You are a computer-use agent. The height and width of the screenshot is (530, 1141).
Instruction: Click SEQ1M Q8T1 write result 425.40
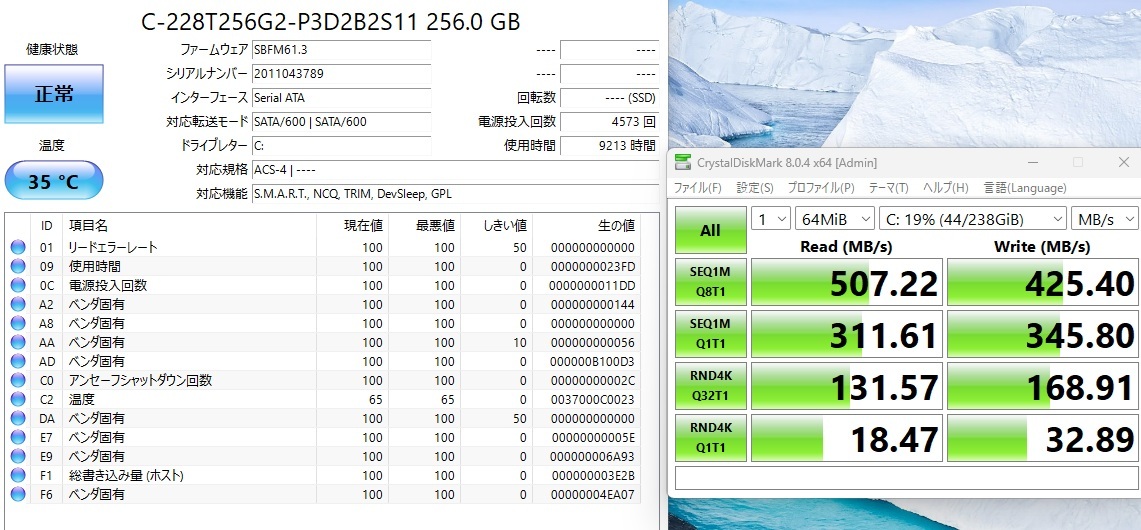coord(1043,282)
